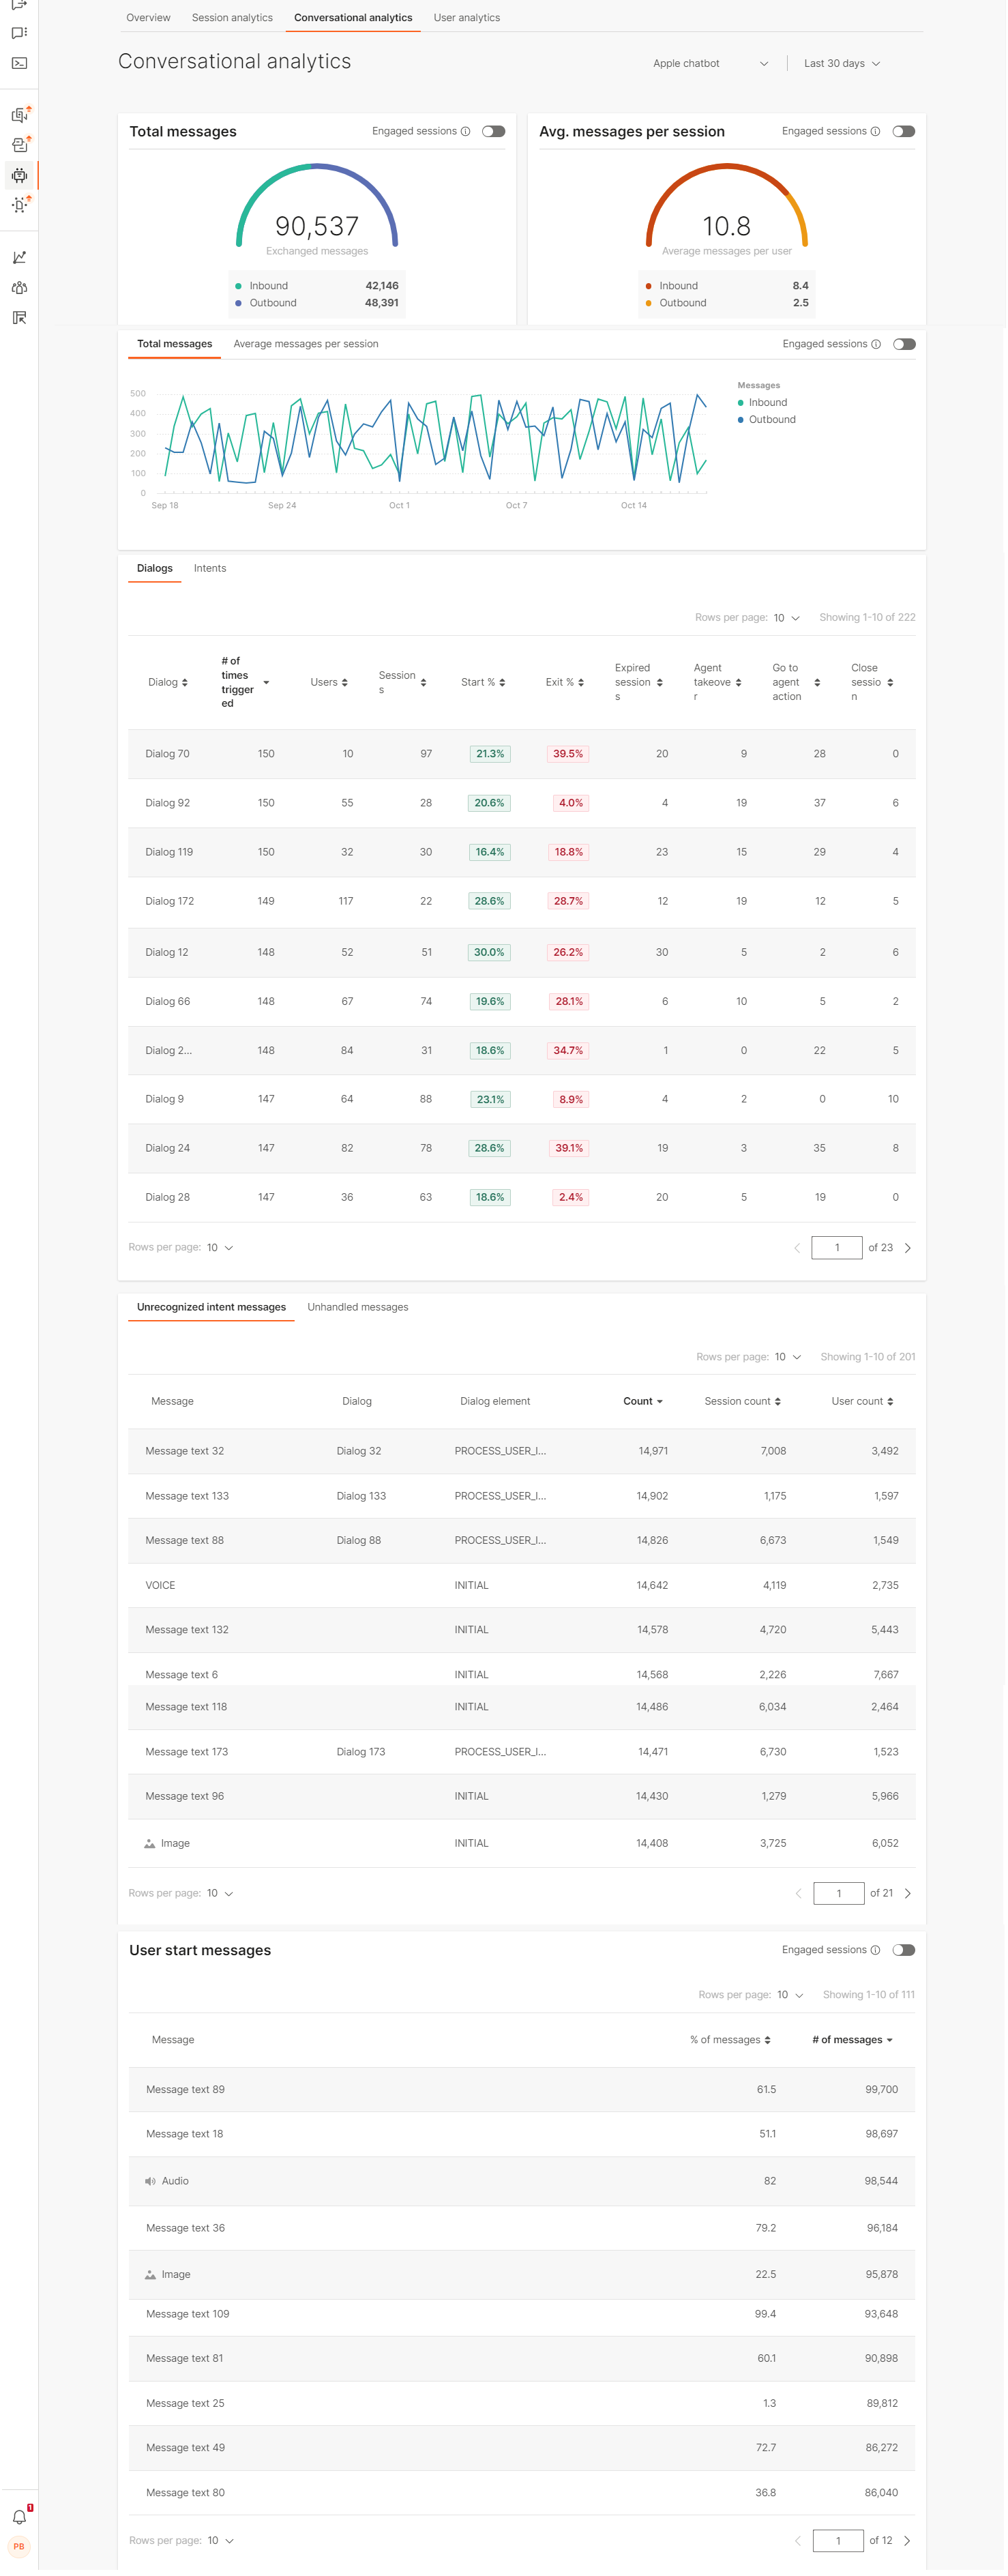This screenshot has height=2576, width=1008.
Task: Go to next page of User start messages
Action: pos(908,2541)
